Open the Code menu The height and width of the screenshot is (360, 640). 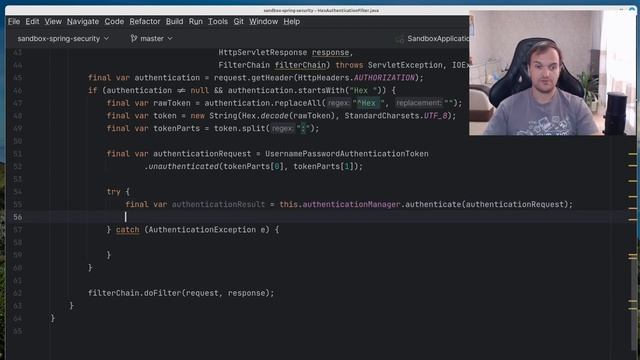pyautogui.click(x=114, y=22)
